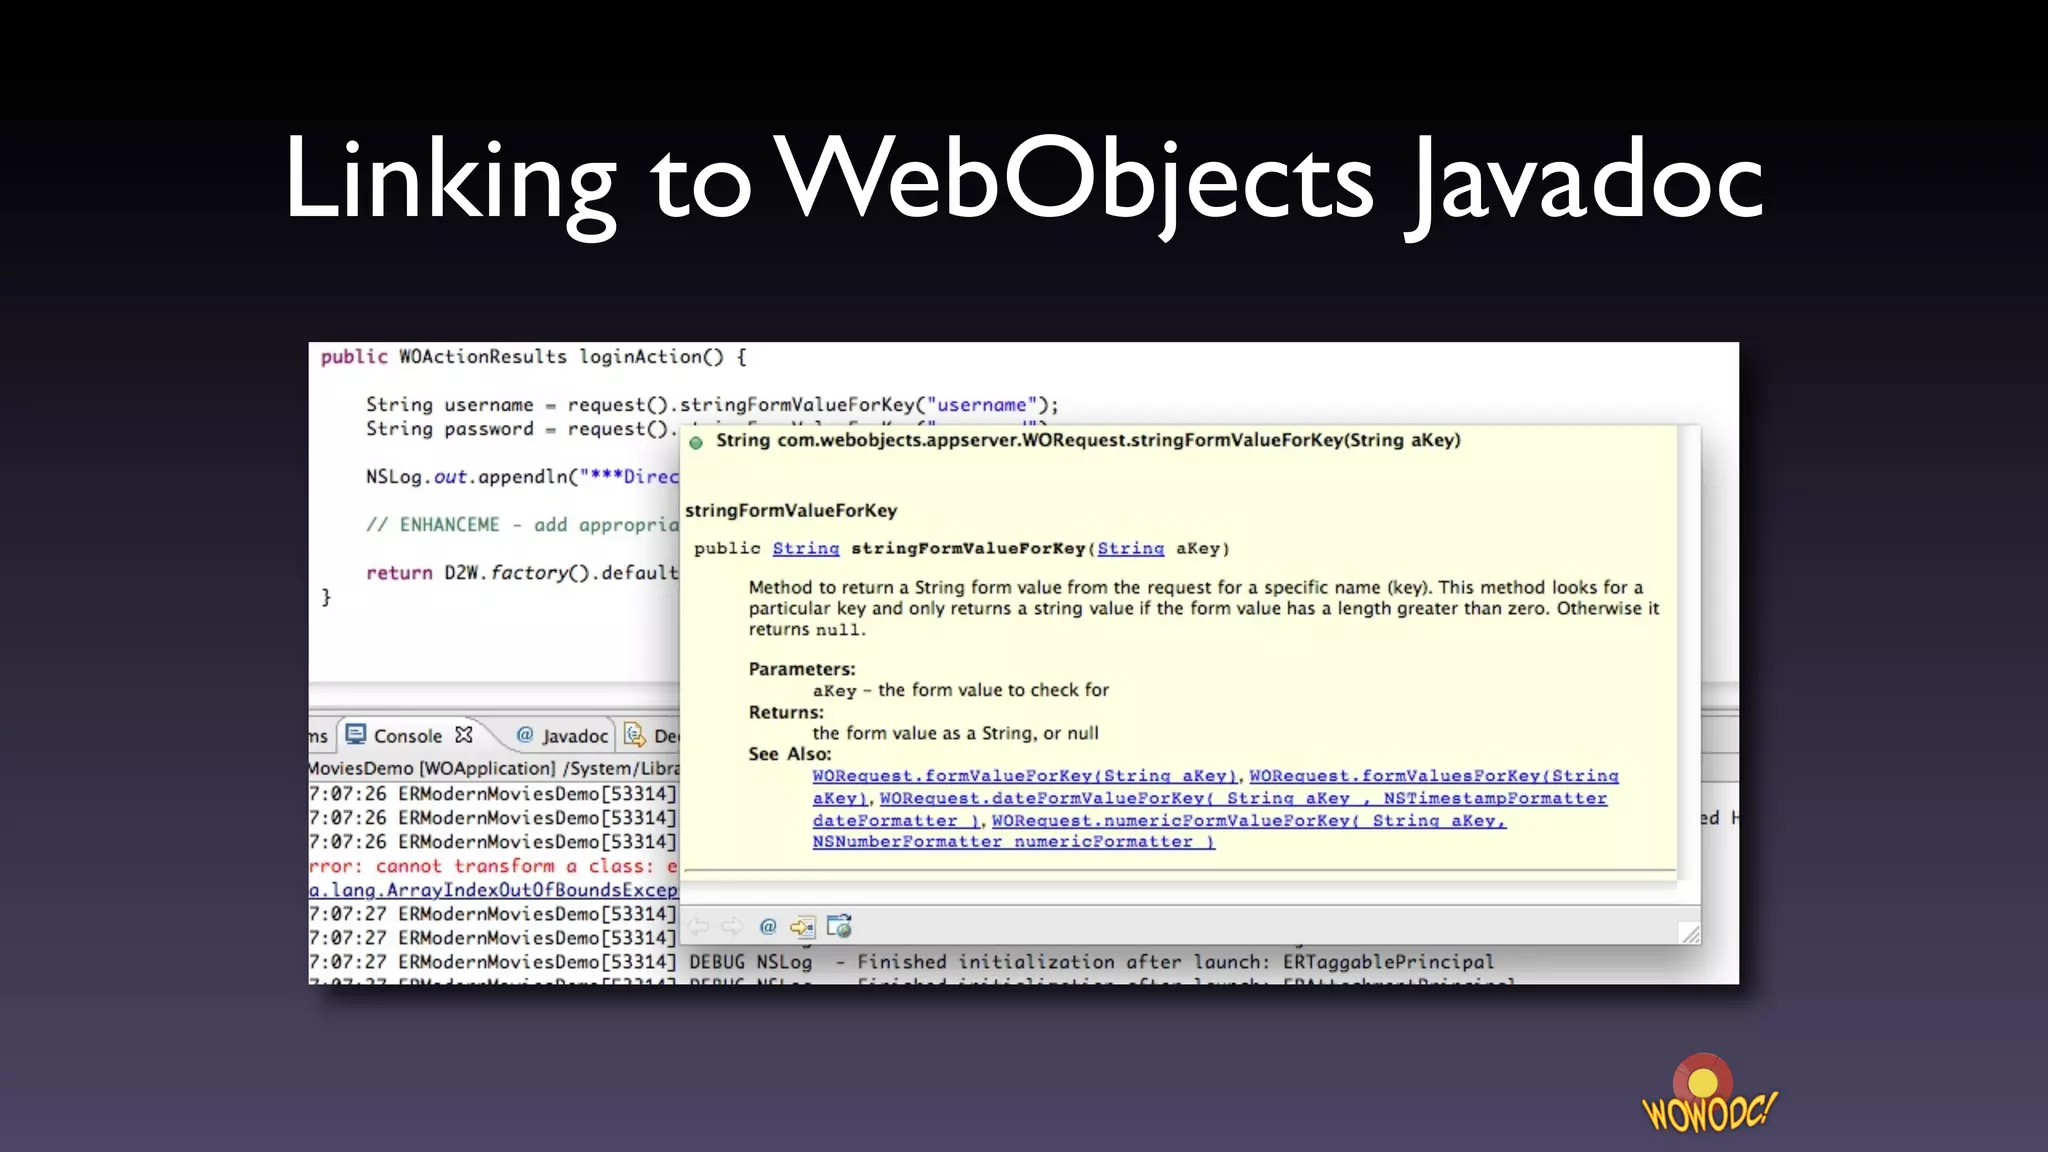
Task: Show in Javadoc View @ icon
Action: [x=768, y=927]
